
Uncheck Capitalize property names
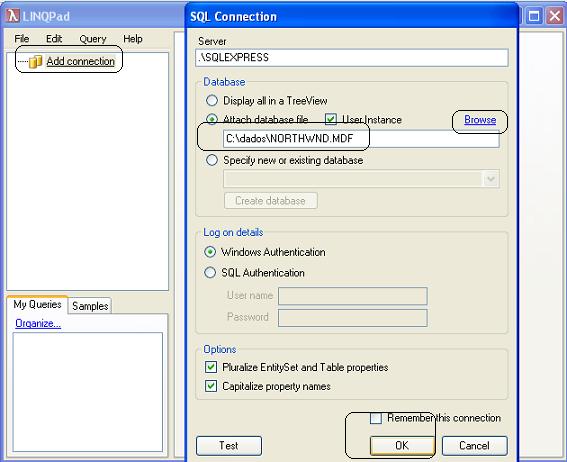[x=211, y=386]
